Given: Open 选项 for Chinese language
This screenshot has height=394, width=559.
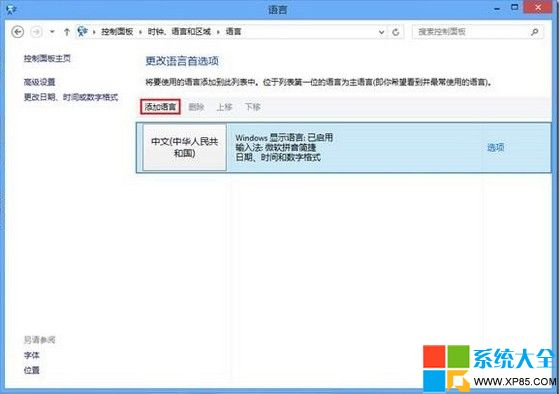Looking at the screenshot, I should click(x=496, y=147).
